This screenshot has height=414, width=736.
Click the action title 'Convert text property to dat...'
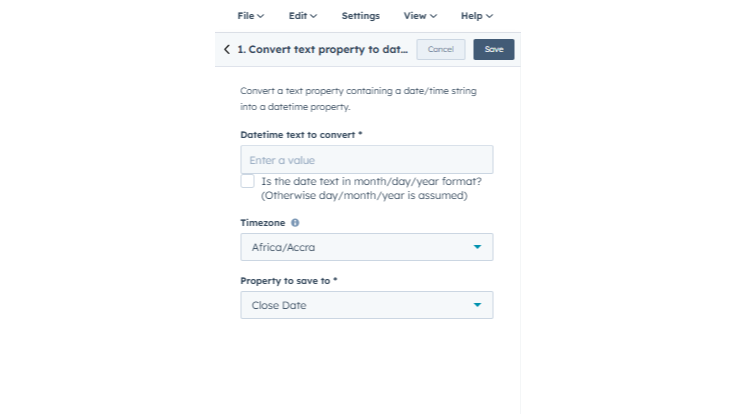pyautogui.click(x=322, y=49)
